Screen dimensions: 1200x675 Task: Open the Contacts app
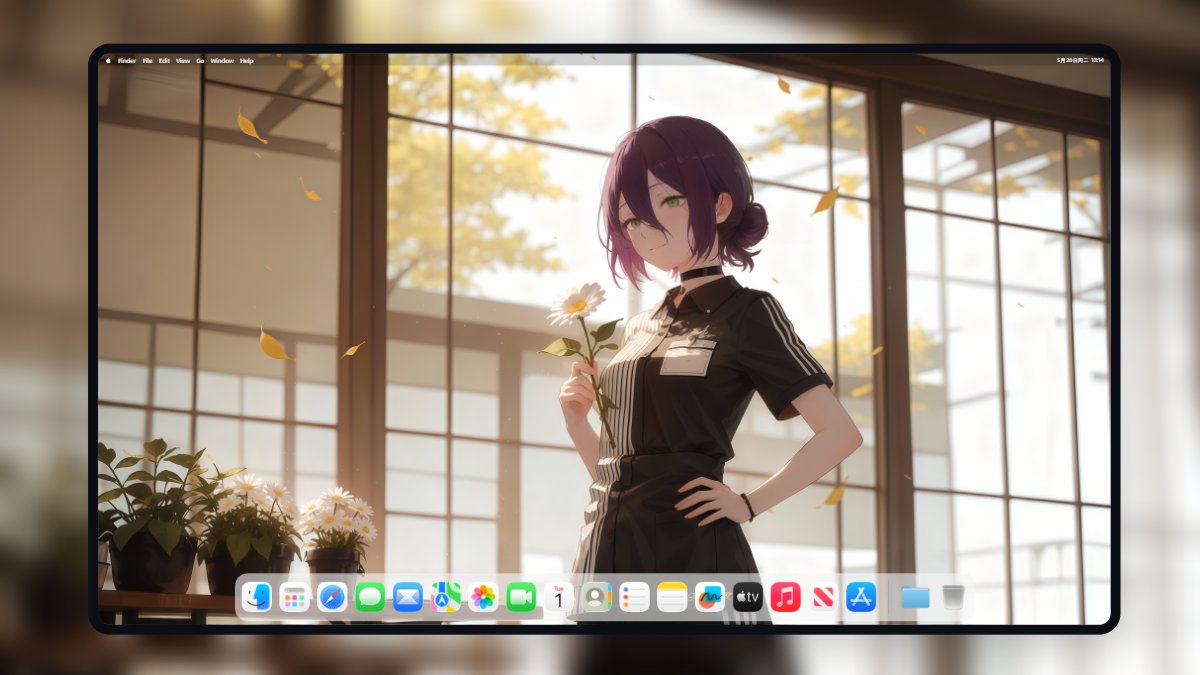[x=595, y=597]
